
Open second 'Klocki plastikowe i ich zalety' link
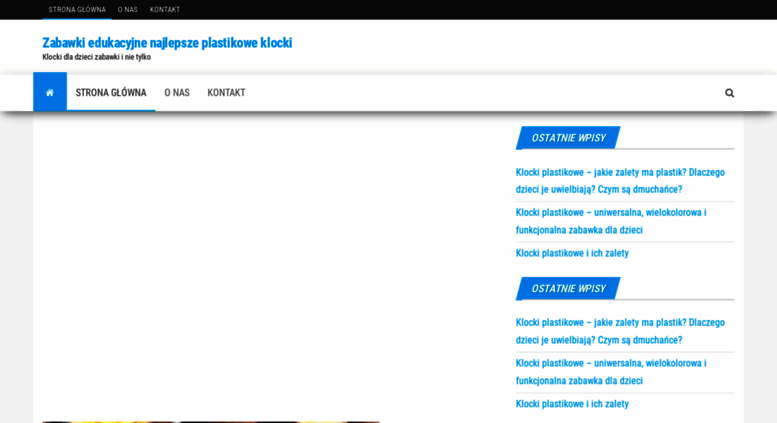tap(572, 404)
